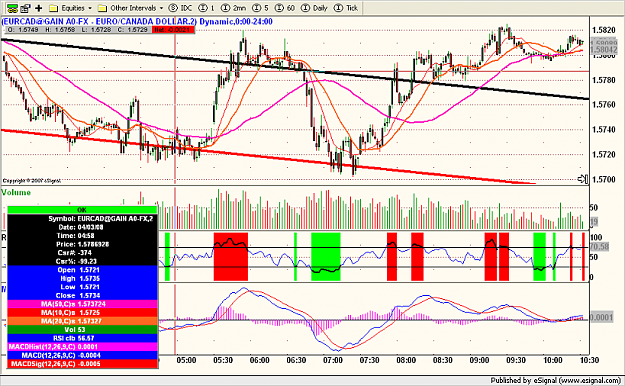This screenshot has width=625, height=386.
Task: Click the 1.5780 price axis label
Action: coord(604,80)
